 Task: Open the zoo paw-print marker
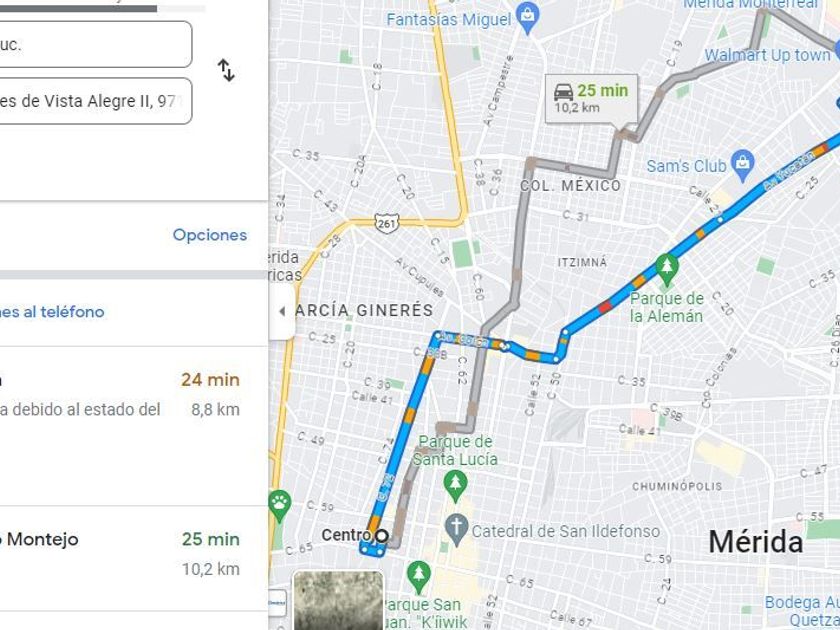tap(279, 504)
